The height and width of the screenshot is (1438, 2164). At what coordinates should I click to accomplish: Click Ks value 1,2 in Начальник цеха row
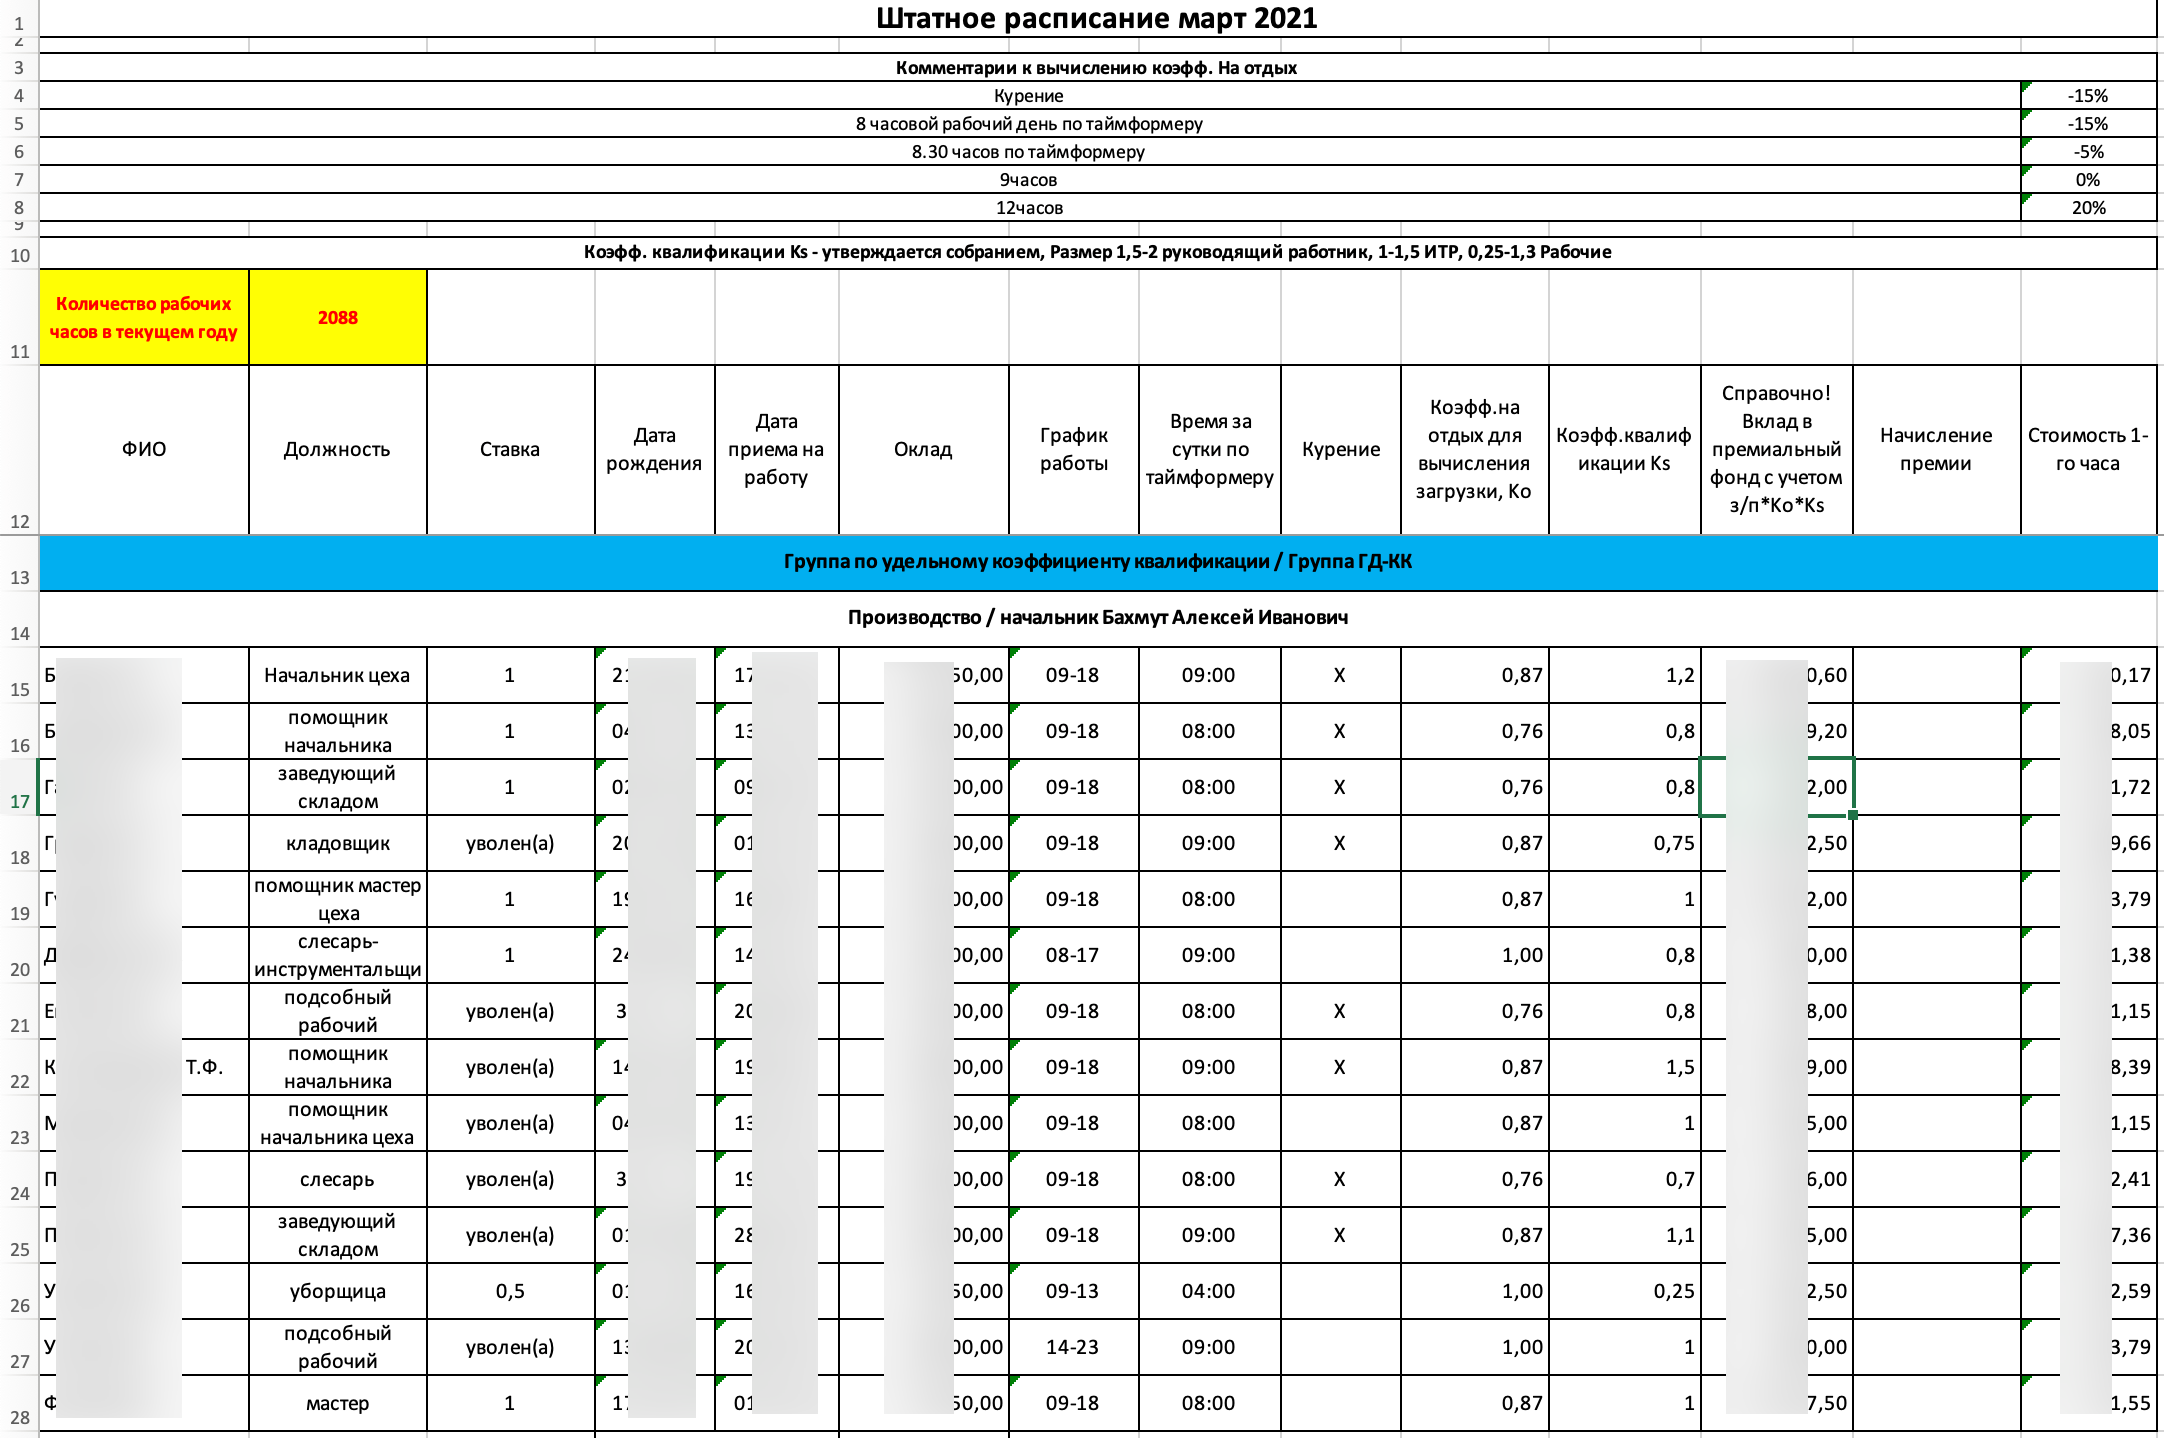(x=1625, y=676)
